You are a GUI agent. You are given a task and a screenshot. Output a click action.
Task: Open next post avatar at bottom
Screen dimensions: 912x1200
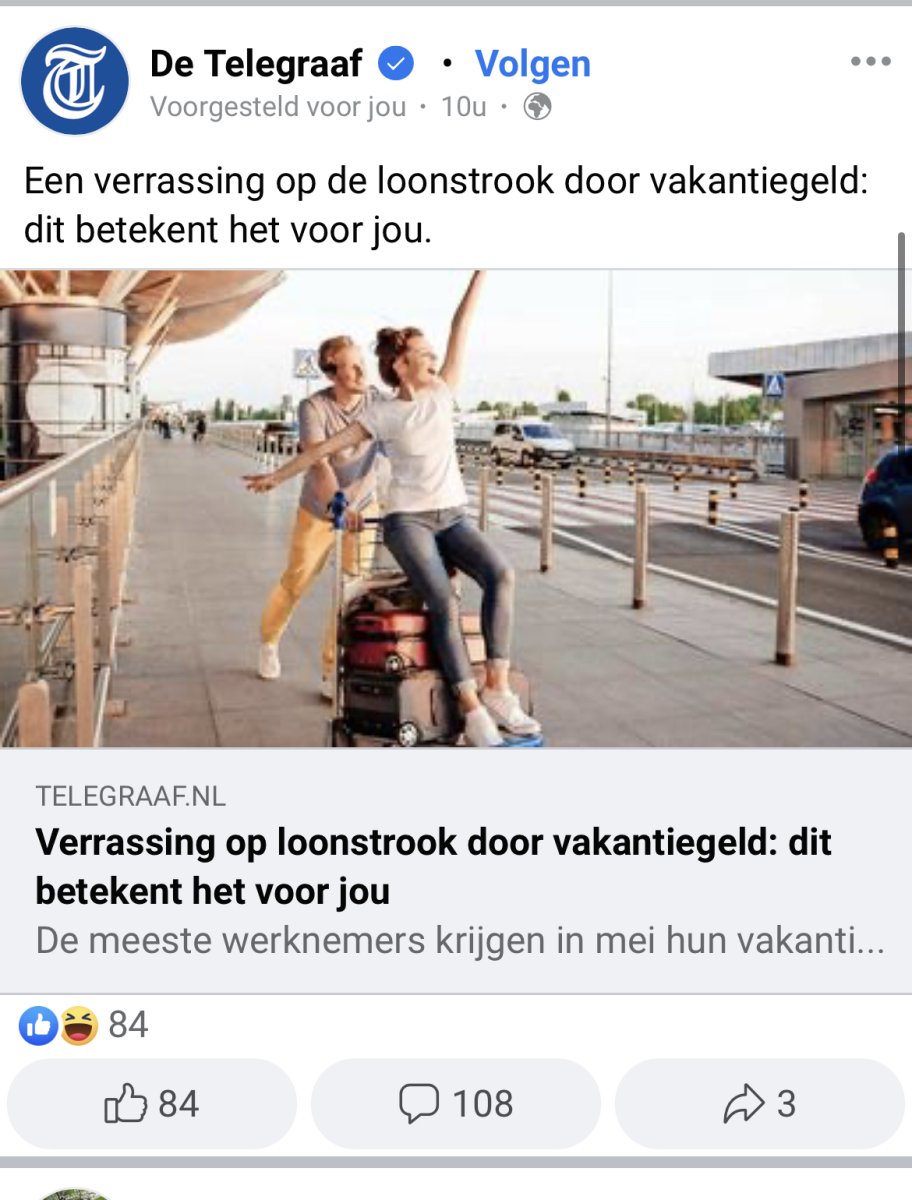[75, 1194]
